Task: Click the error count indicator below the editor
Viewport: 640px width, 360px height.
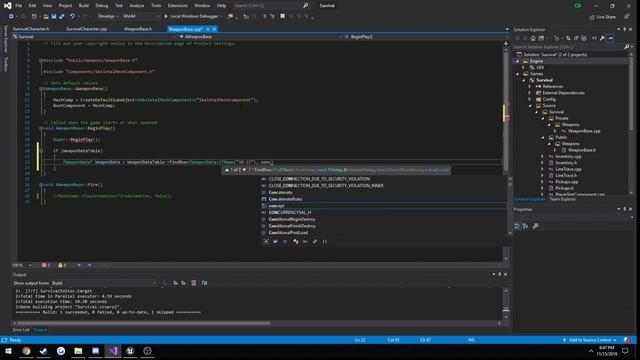Action: (x=45, y=265)
